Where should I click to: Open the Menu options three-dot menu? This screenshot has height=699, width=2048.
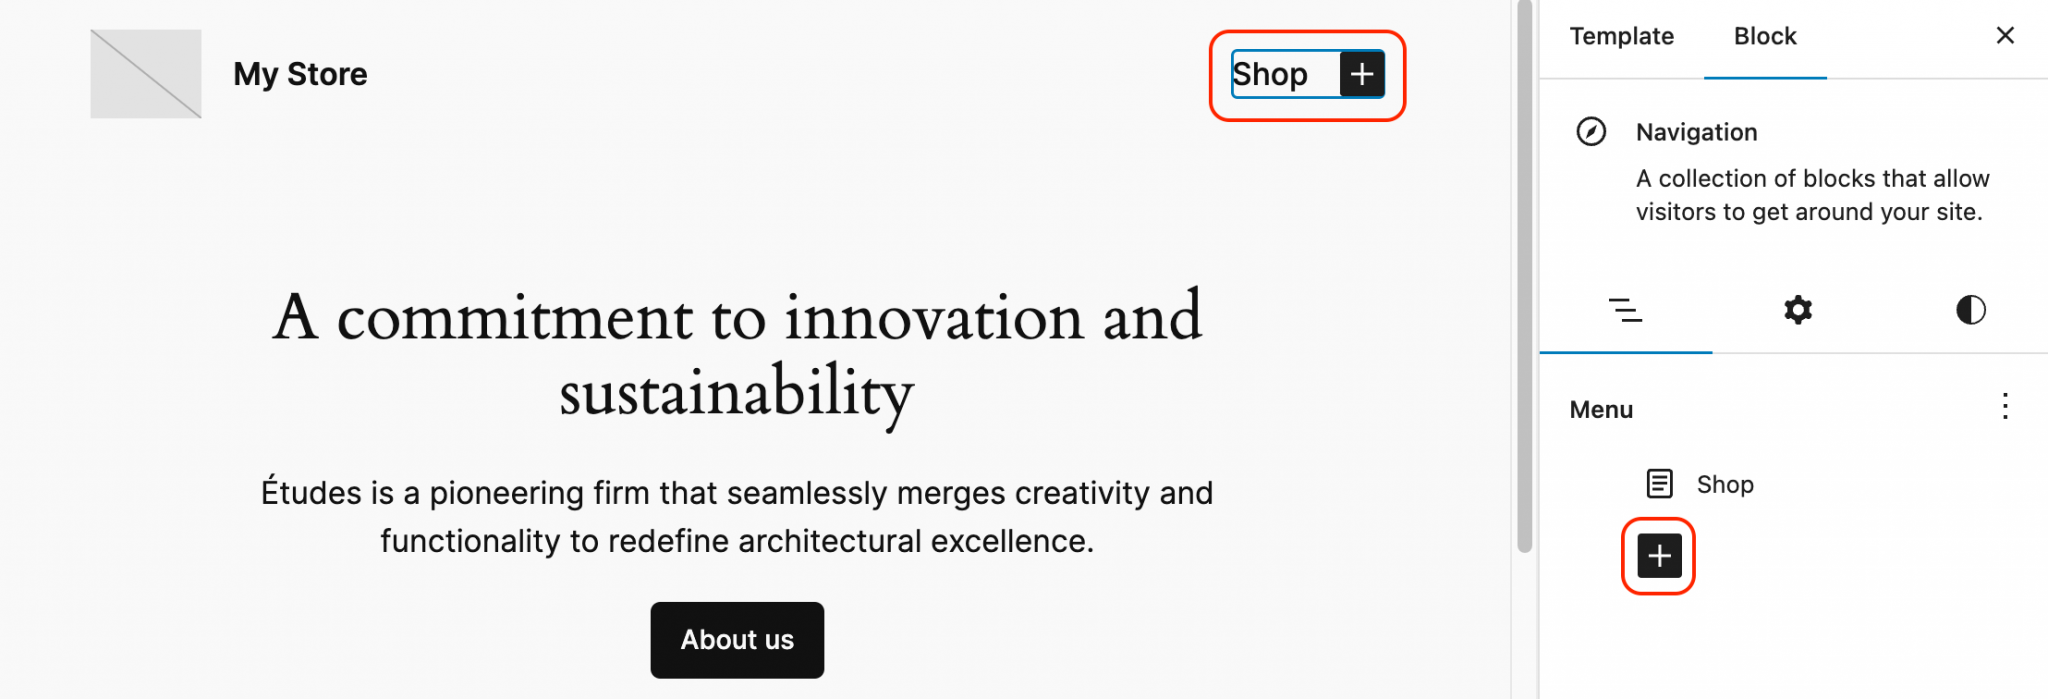[2005, 408]
